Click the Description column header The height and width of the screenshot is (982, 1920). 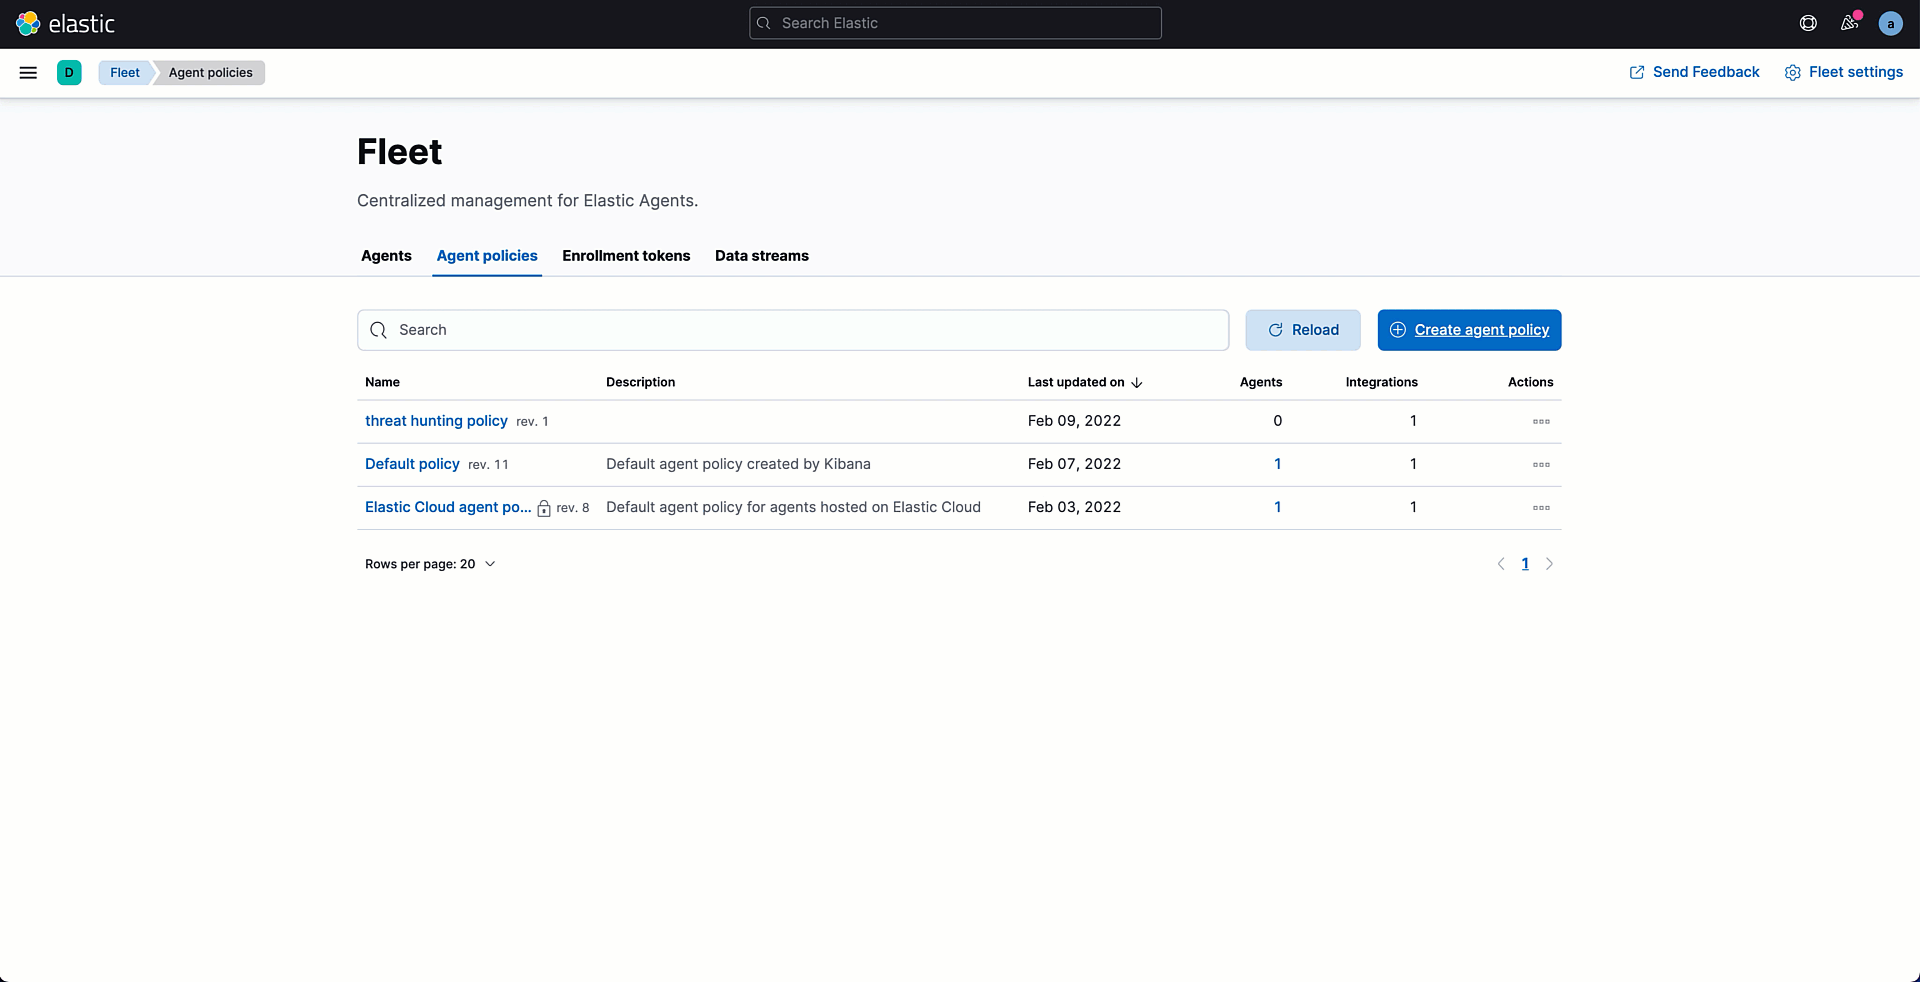coord(640,382)
